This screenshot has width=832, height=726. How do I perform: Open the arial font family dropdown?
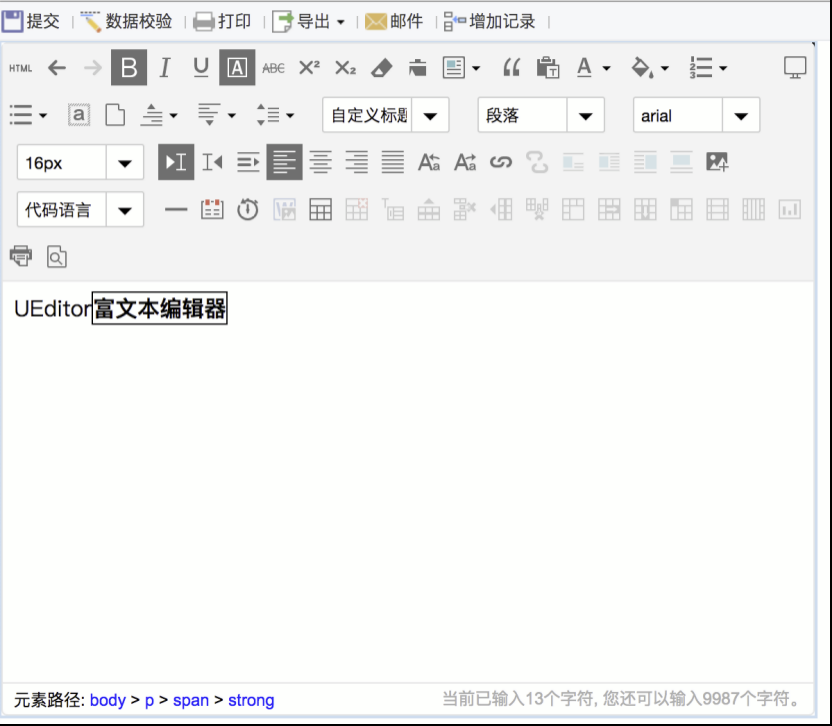[742, 115]
